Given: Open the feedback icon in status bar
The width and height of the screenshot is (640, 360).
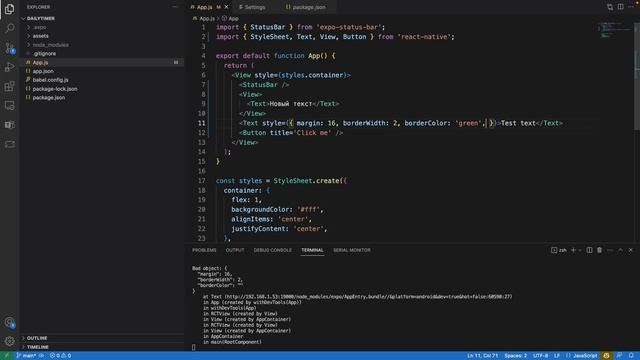Looking at the screenshot, I should [x=620, y=356].
